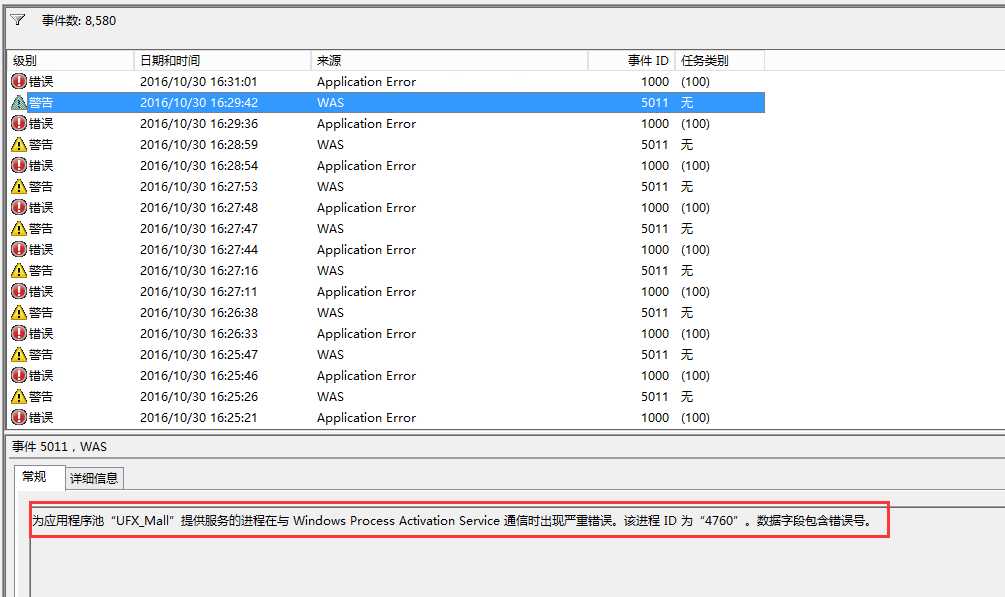This screenshot has width=1005, height=597.
Task: Select Application Error event at 16:26:33
Action: point(366,334)
